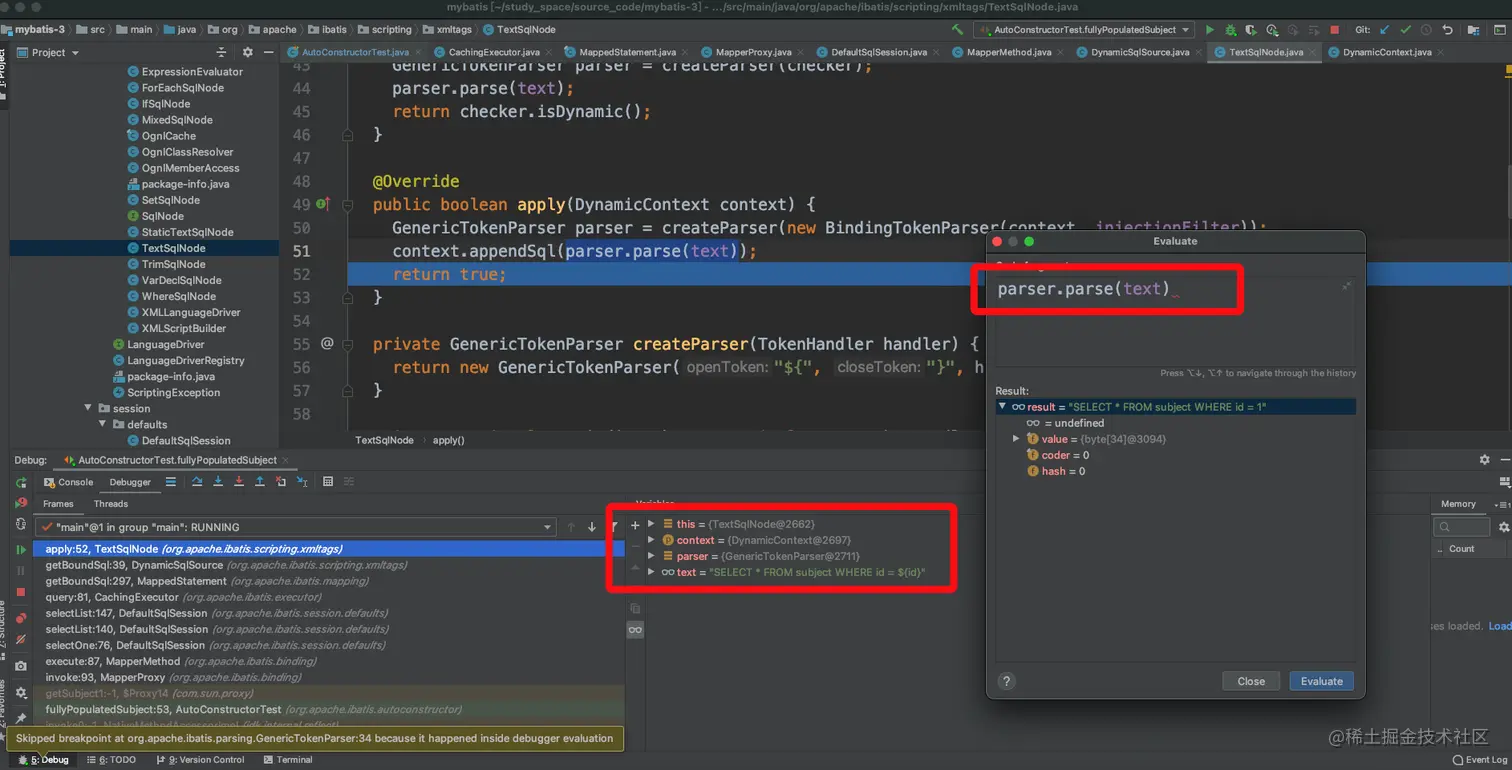Viewport: 1512px width, 770px height.
Task: Step over with the debugger toolbar icon
Action: click(x=197, y=482)
